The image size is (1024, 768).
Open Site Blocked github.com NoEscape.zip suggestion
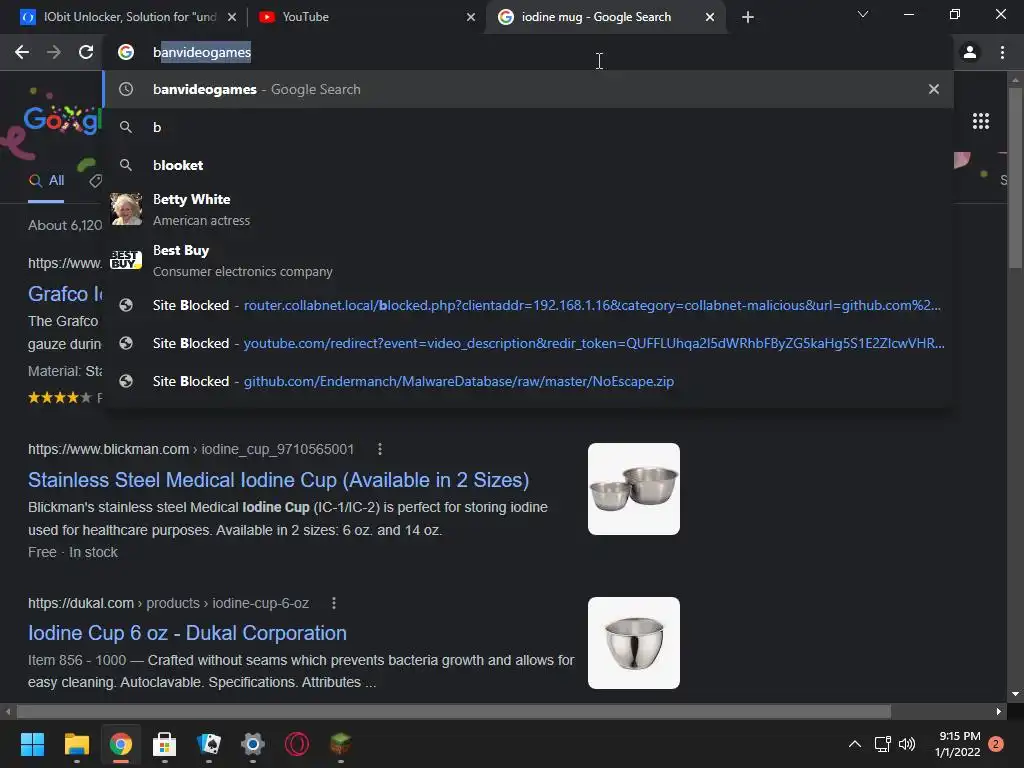(x=528, y=381)
